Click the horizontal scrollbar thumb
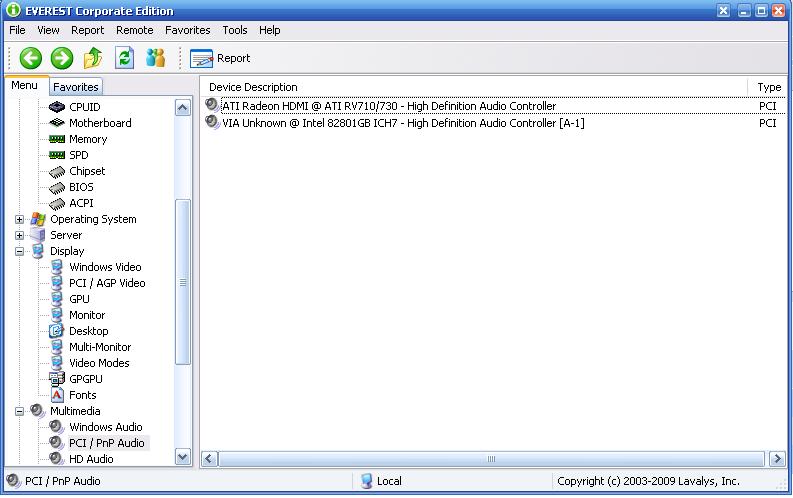 pyautogui.click(x=491, y=459)
